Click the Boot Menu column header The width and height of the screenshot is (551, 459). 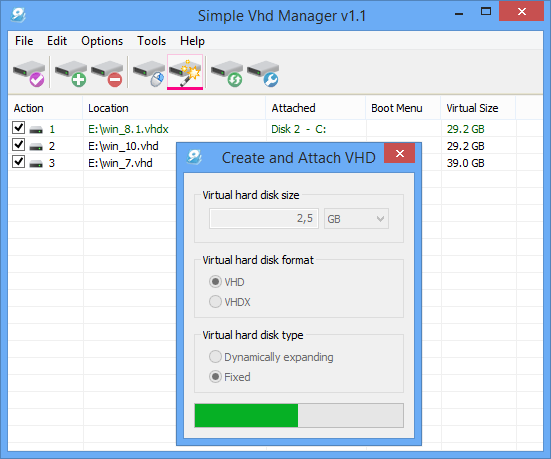[403, 108]
